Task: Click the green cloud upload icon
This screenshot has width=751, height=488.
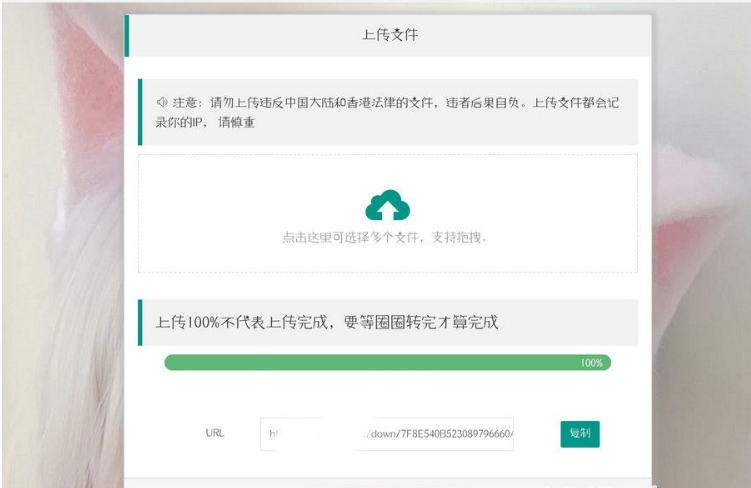Action: coord(387,205)
